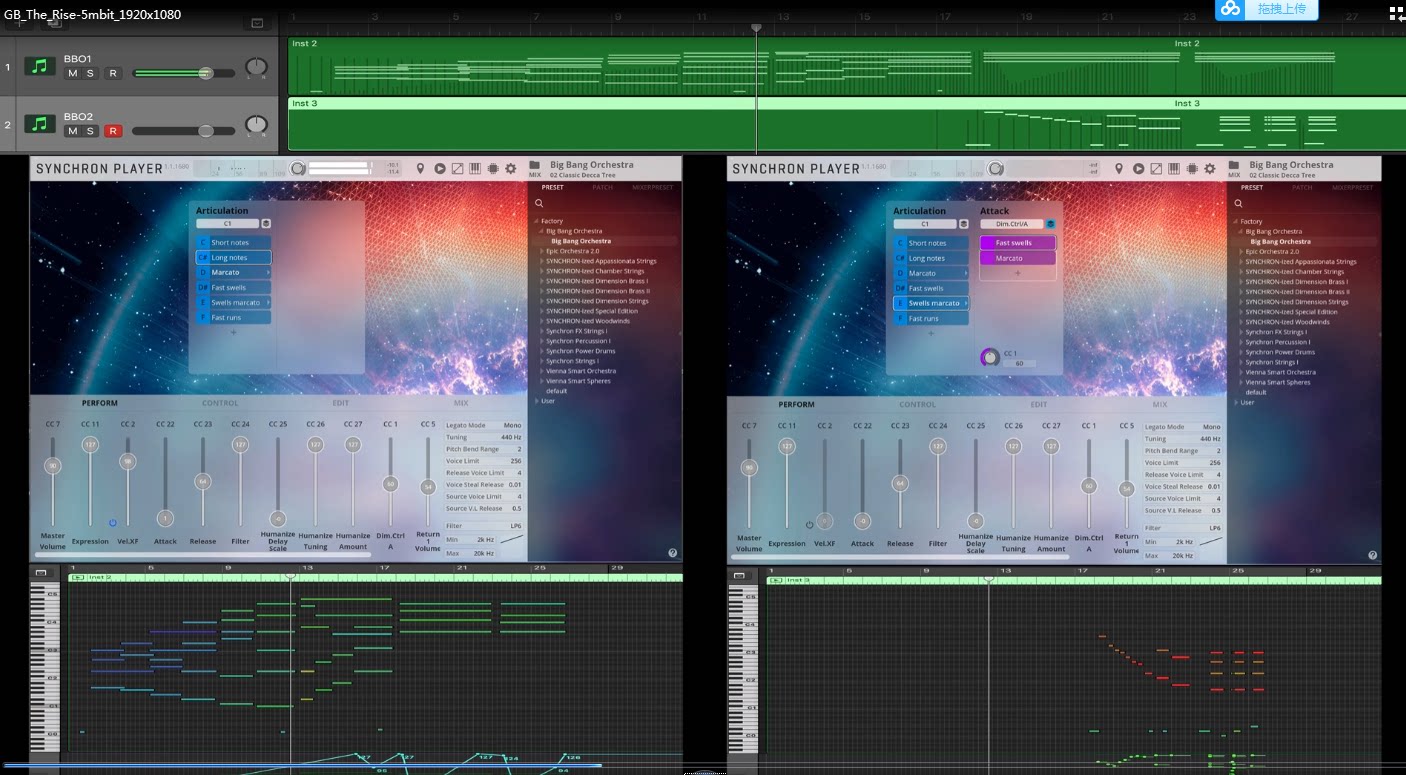Screen dimensions: 1406x775
Task: Click the cloud upload button at top
Action: click(1267, 9)
